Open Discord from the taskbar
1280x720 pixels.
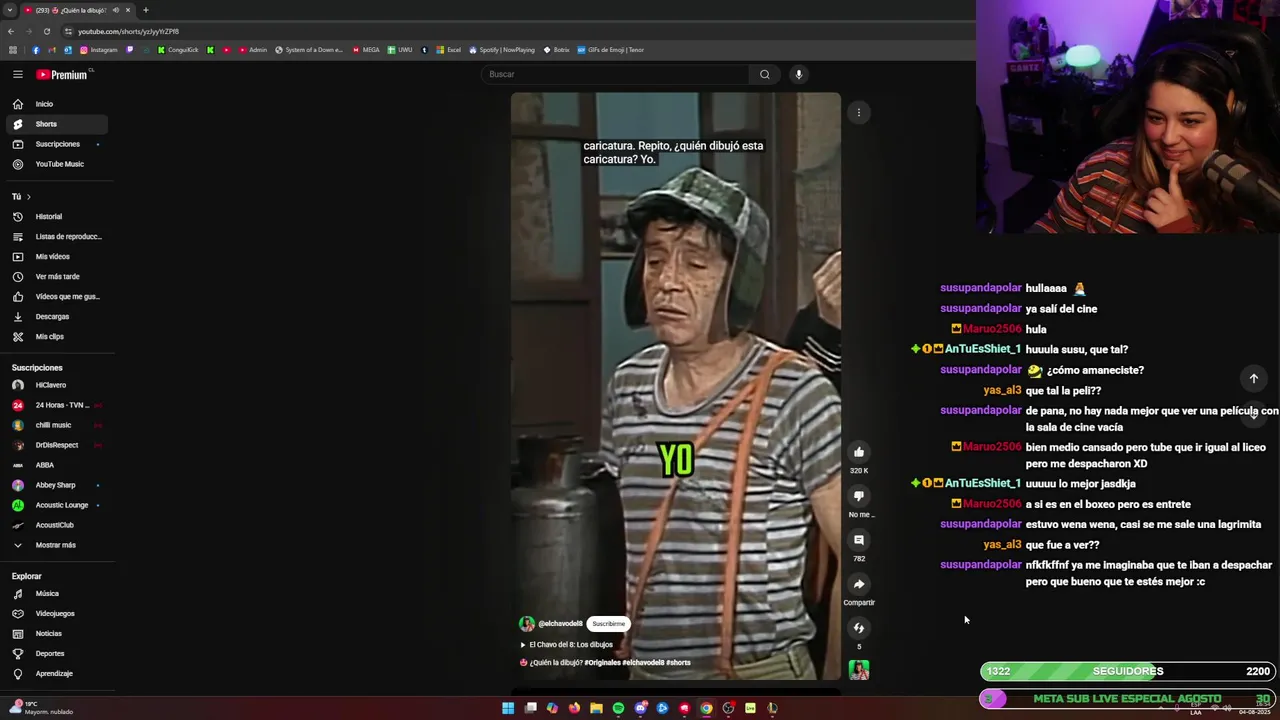point(640,708)
